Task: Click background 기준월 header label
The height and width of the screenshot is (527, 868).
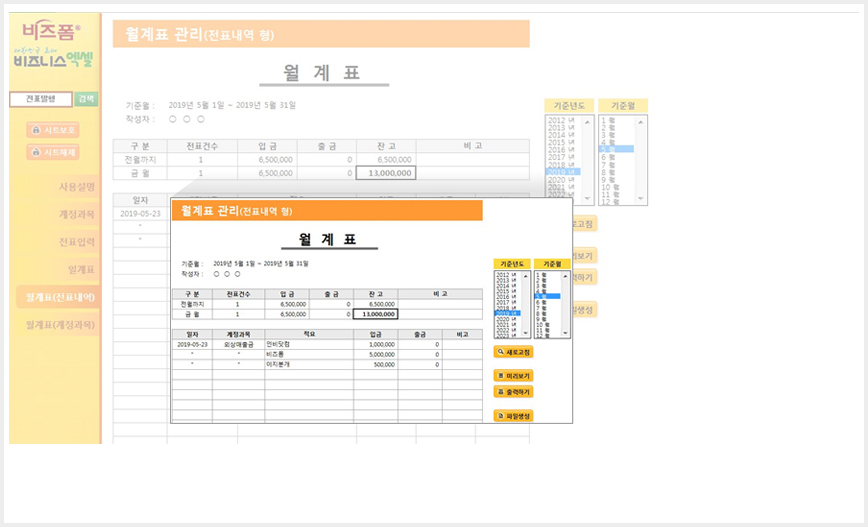Action: coord(623,105)
